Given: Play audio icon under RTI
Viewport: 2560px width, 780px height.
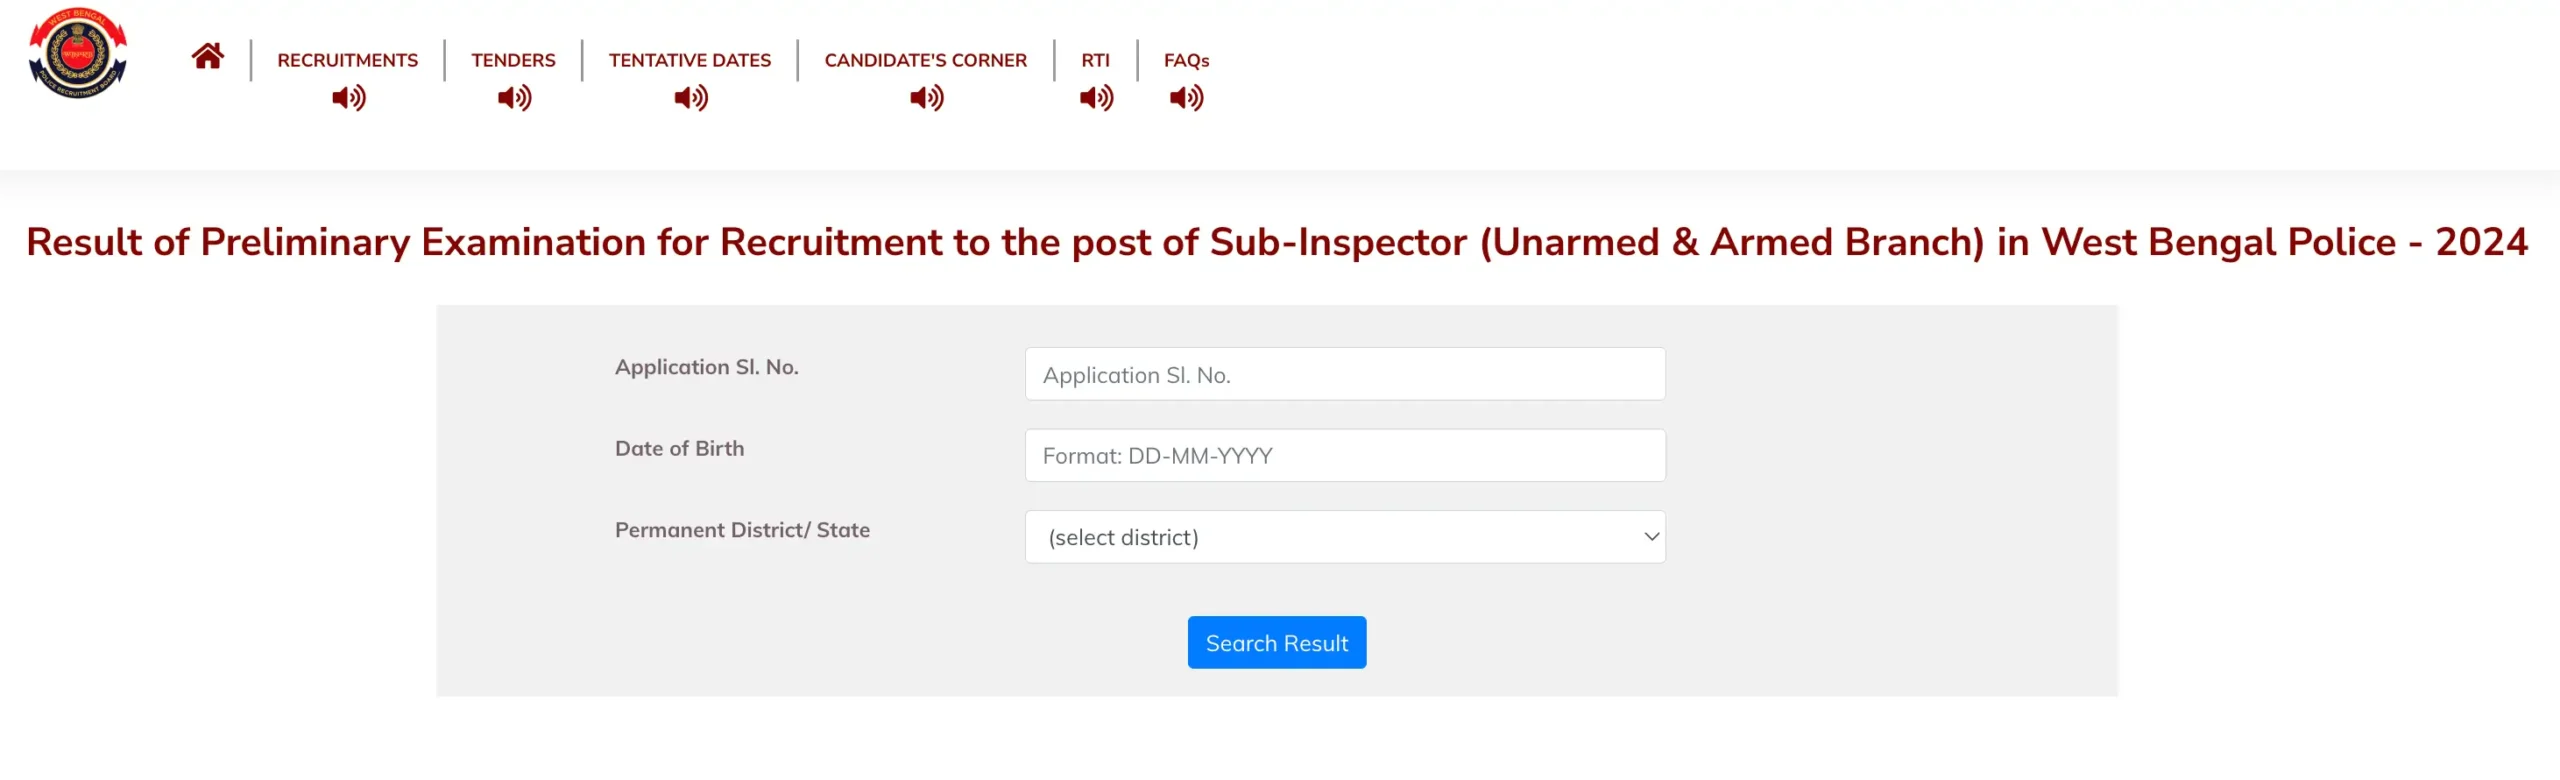Looking at the screenshot, I should point(1096,98).
